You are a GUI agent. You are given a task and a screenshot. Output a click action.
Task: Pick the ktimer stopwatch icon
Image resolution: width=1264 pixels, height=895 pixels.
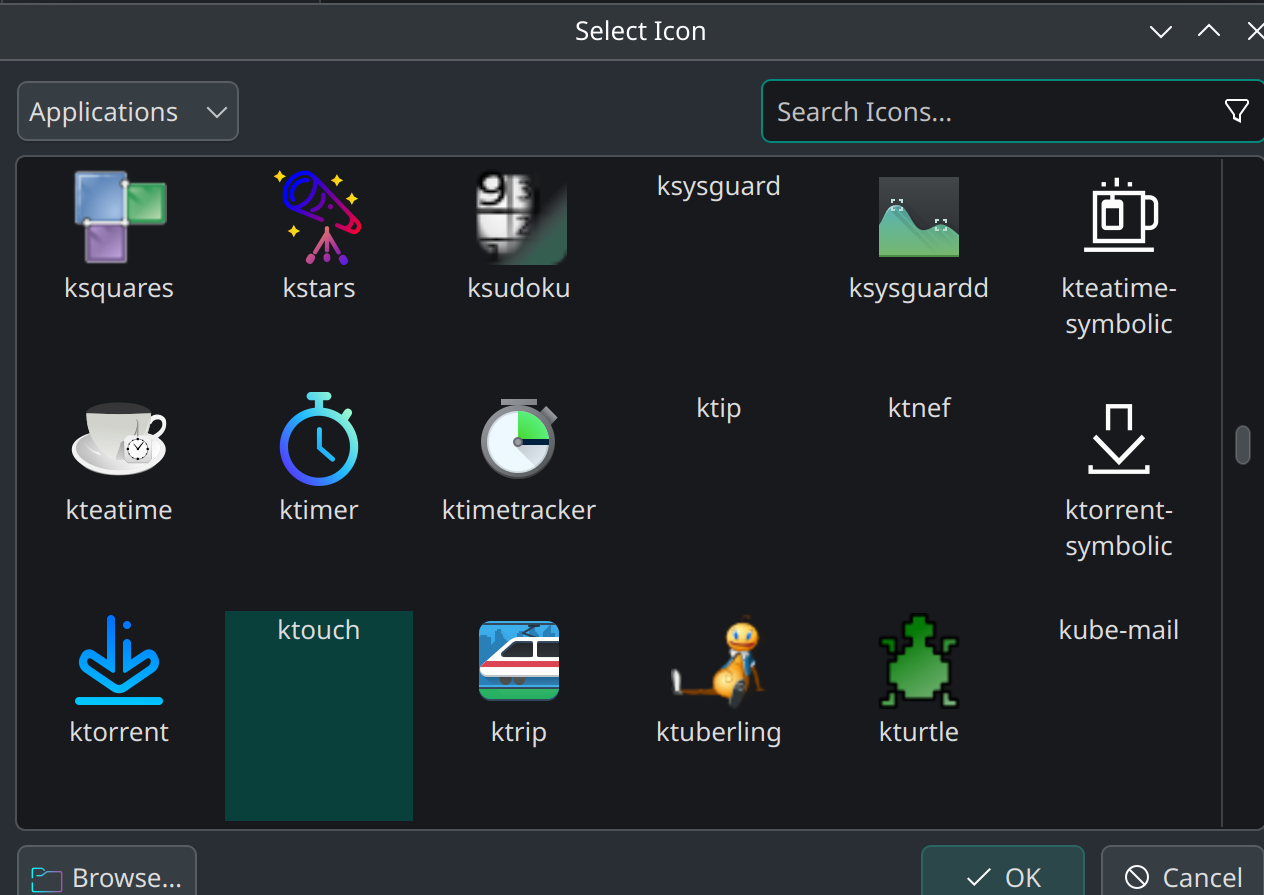(x=319, y=438)
